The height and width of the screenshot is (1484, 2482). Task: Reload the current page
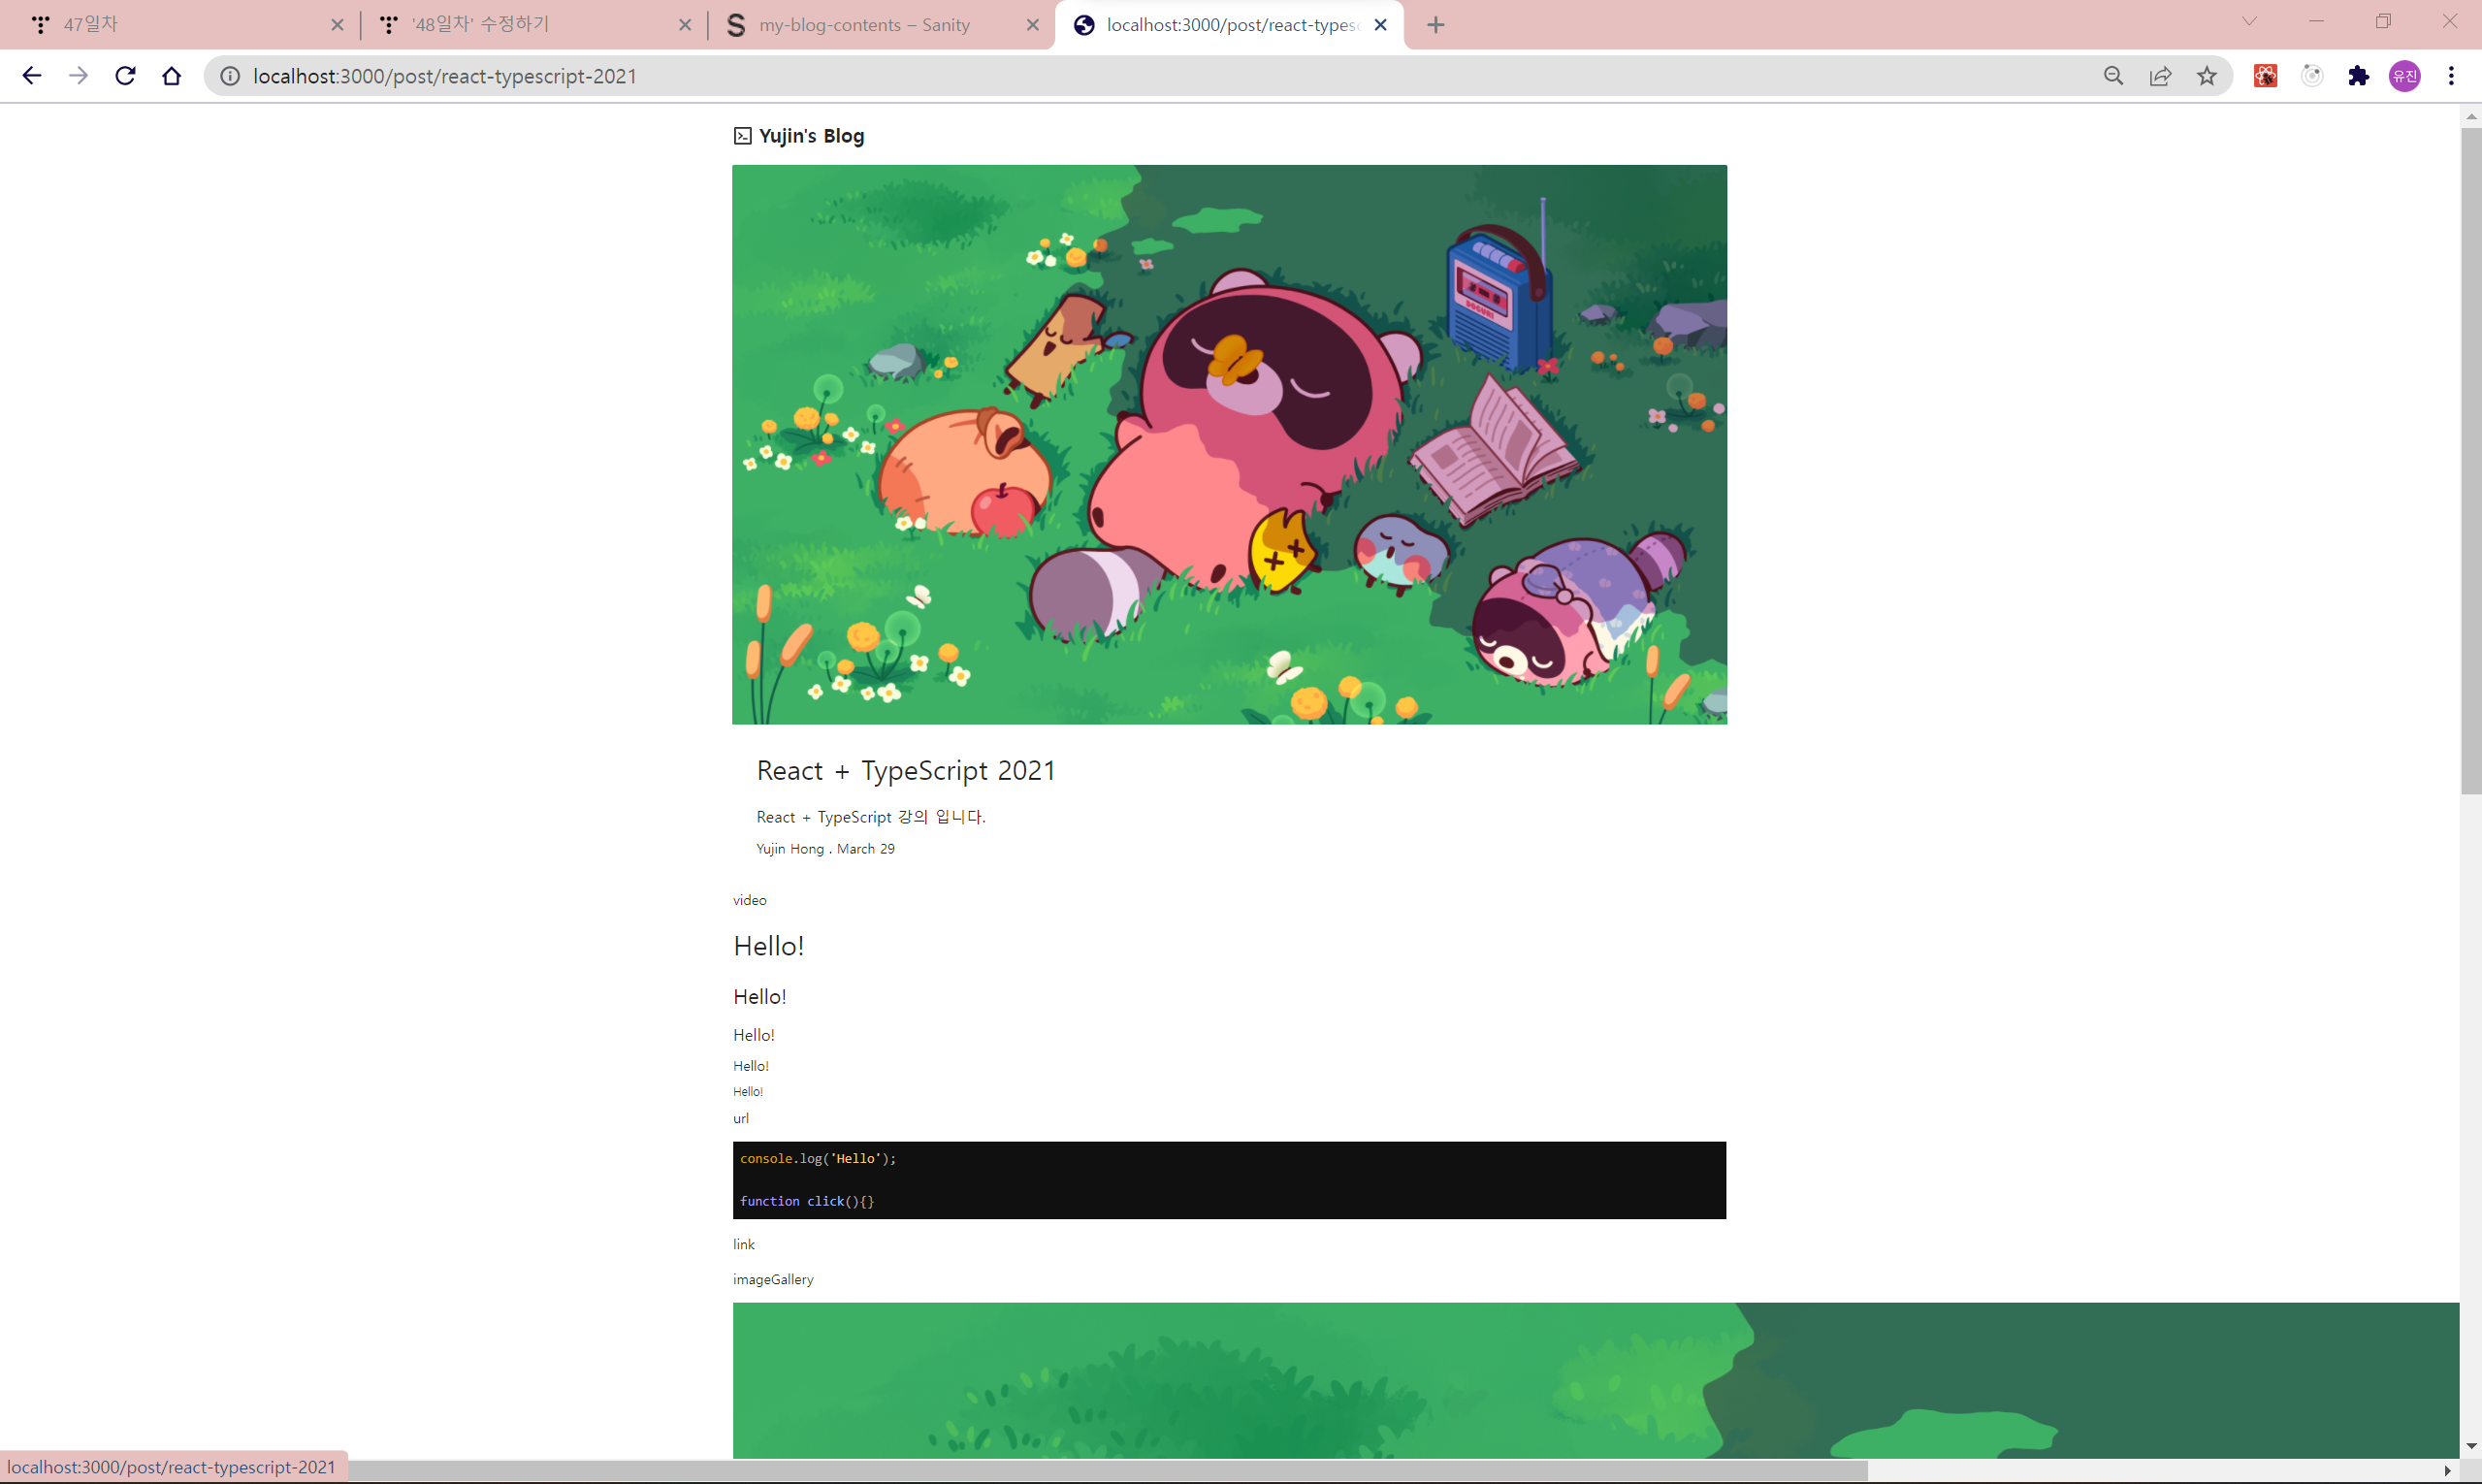click(125, 76)
